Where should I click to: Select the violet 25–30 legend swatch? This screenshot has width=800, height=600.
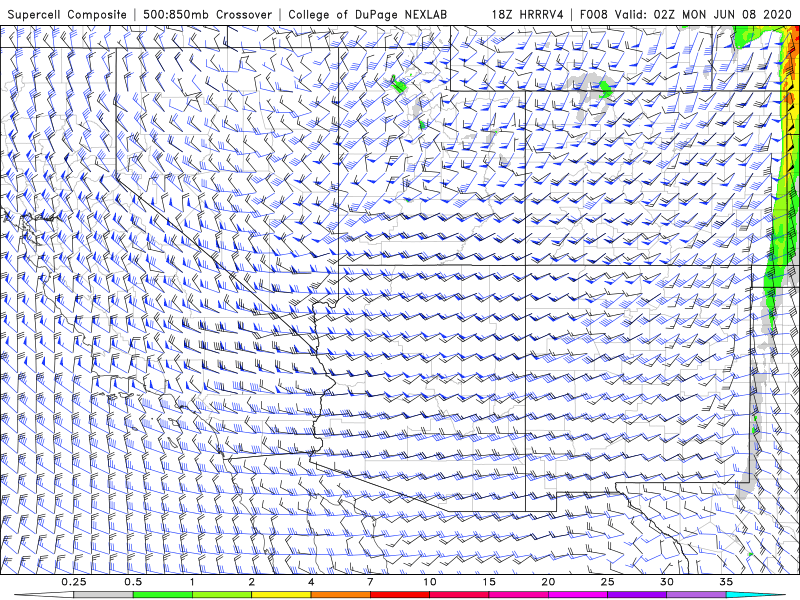point(637,595)
